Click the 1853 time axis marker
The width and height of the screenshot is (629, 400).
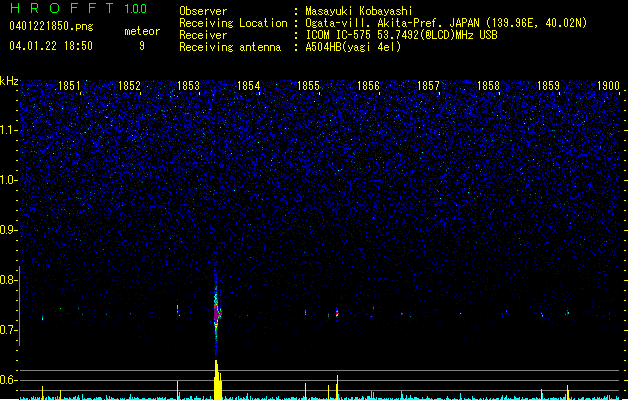[188, 86]
